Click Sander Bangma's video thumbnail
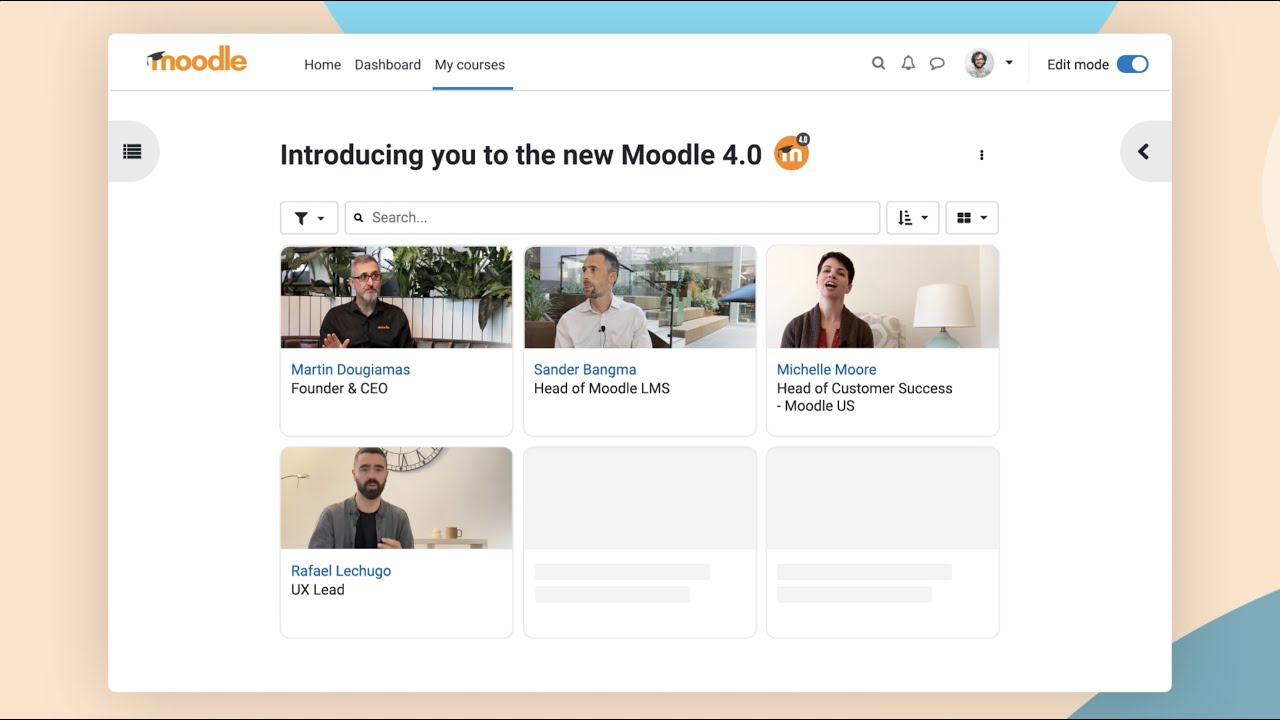The image size is (1280, 720). (x=639, y=297)
